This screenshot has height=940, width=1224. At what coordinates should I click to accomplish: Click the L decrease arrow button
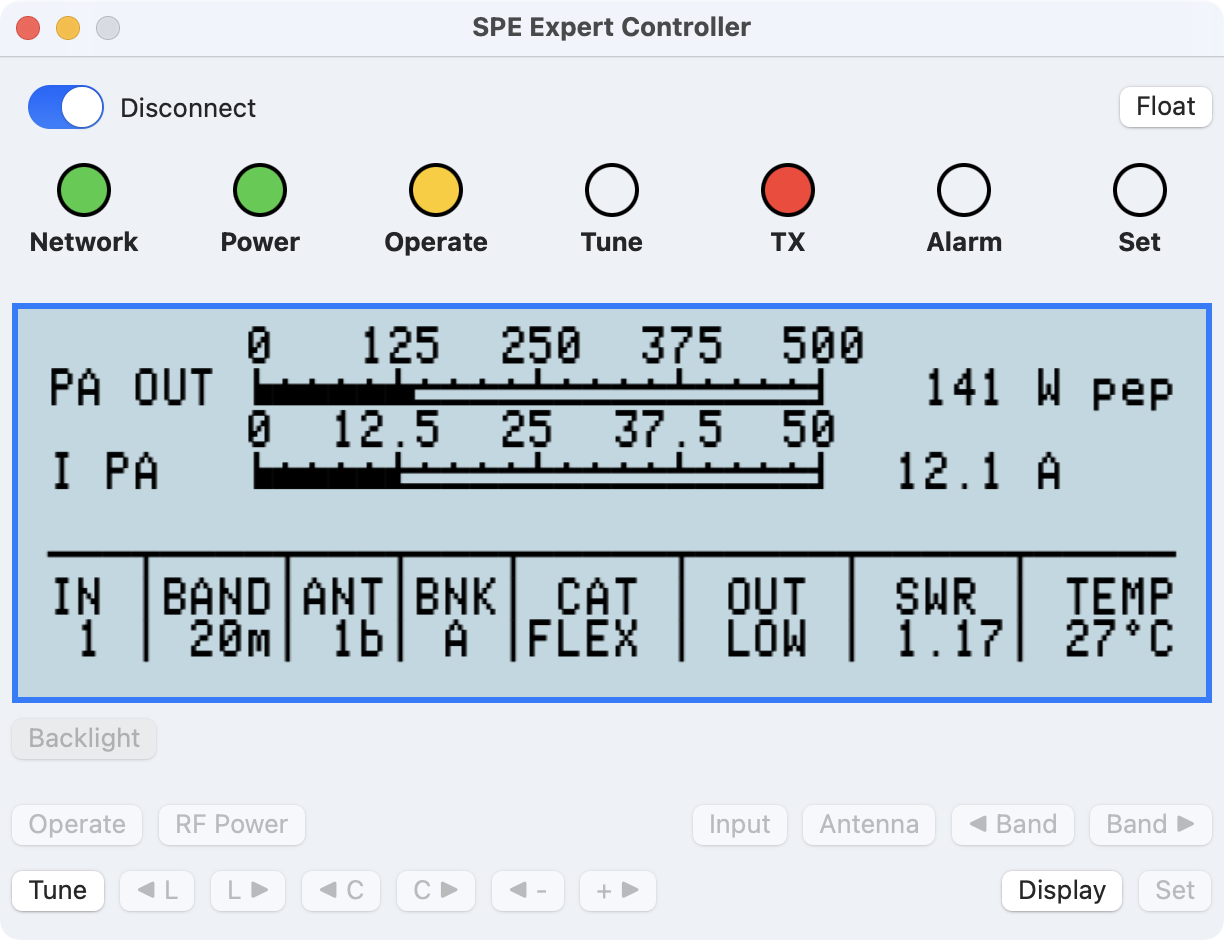(157, 890)
